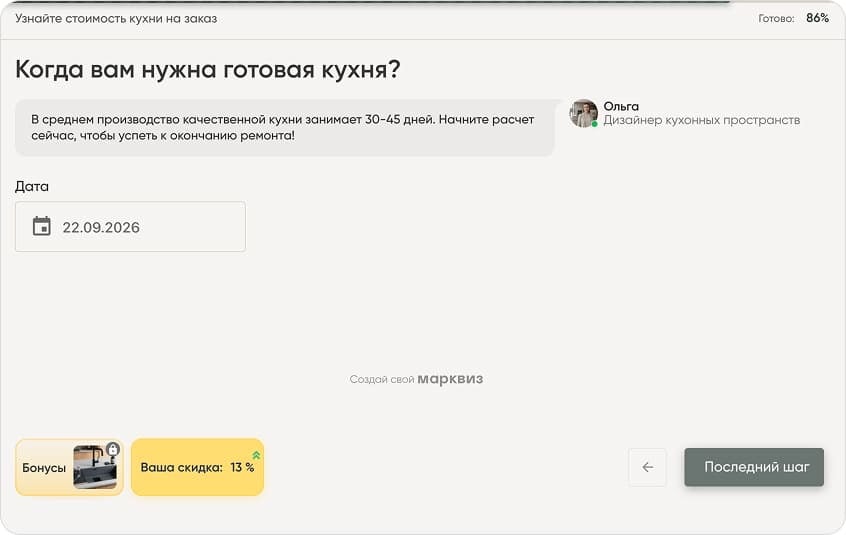
Task: Click the Узнайте стоимость кухни на заказ title
Action: click(116, 18)
